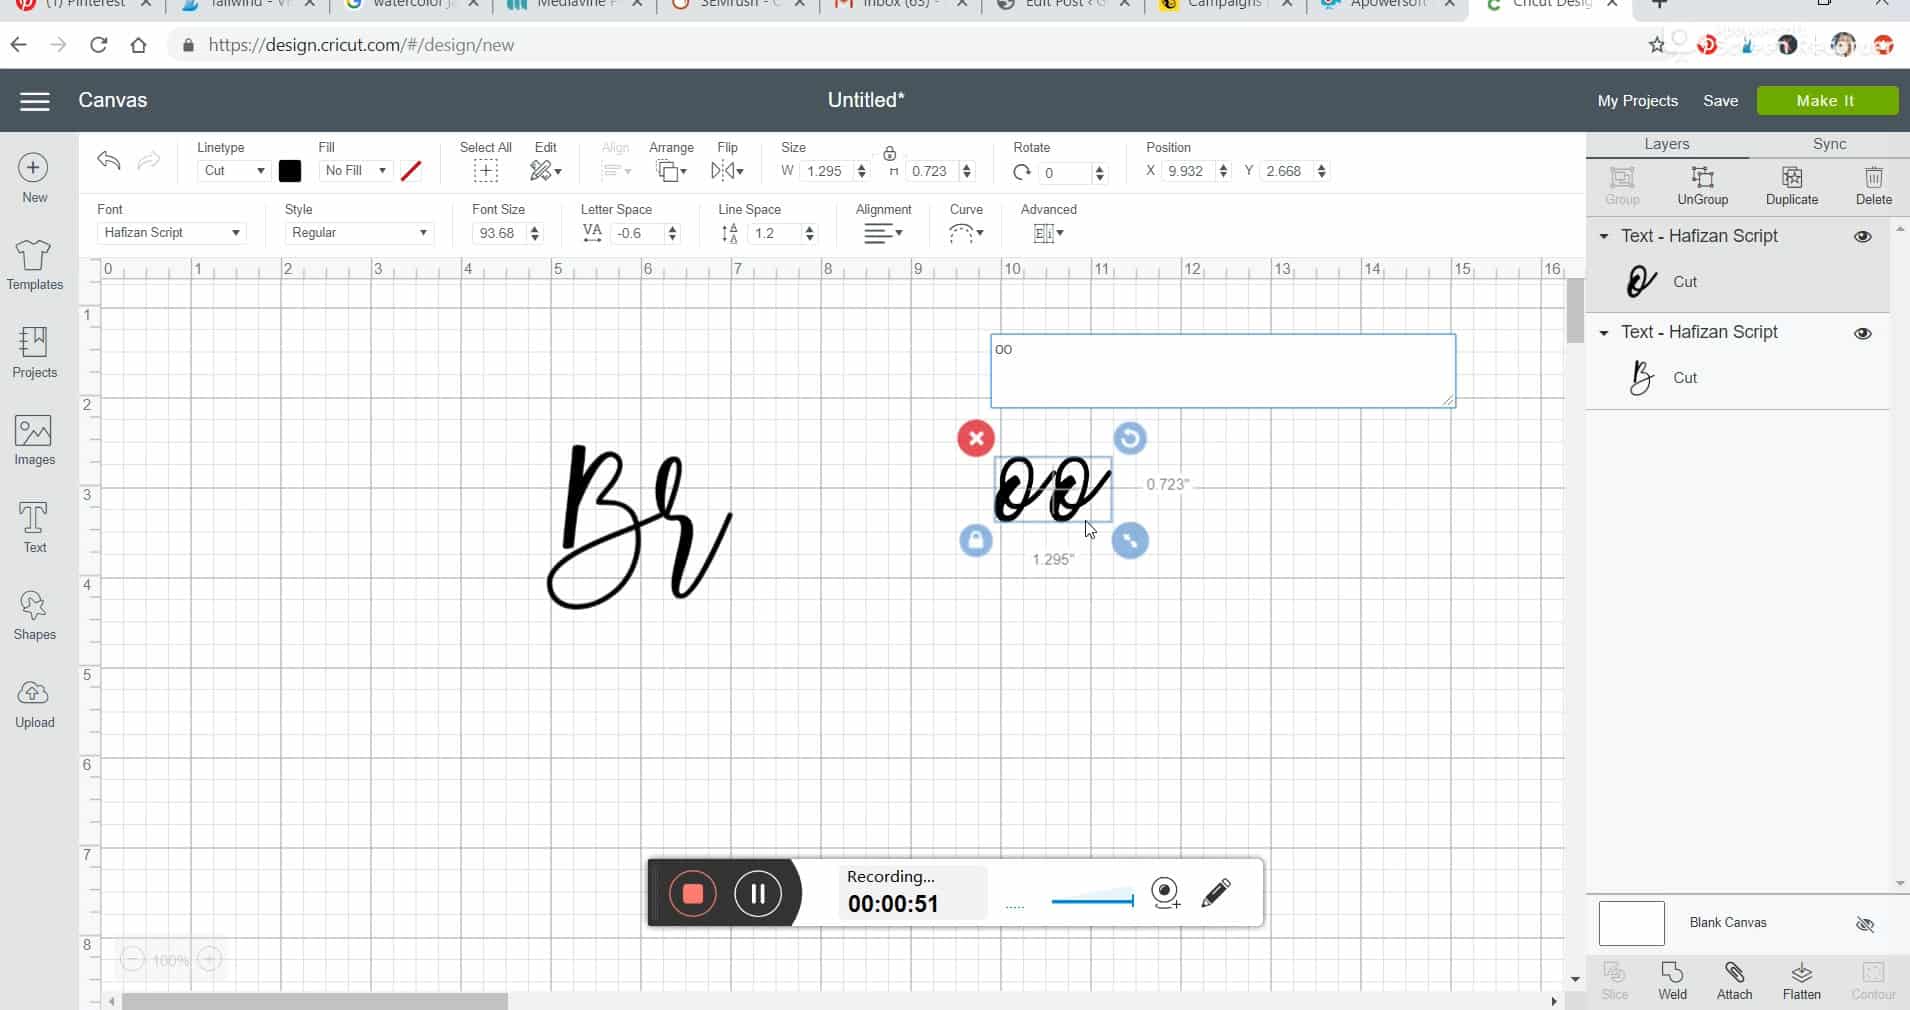Open the Linetype Cut dropdown
The width and height of the screenshot is (1910, 1010).
[x=233, y=171]
